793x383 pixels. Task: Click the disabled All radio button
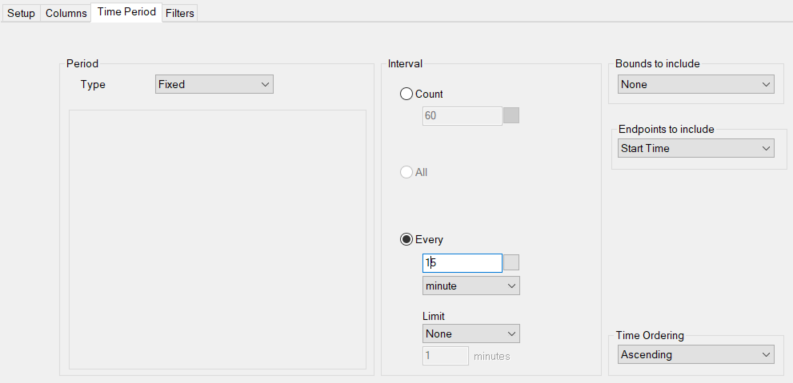pyautogui.click(x=406, y=173)
